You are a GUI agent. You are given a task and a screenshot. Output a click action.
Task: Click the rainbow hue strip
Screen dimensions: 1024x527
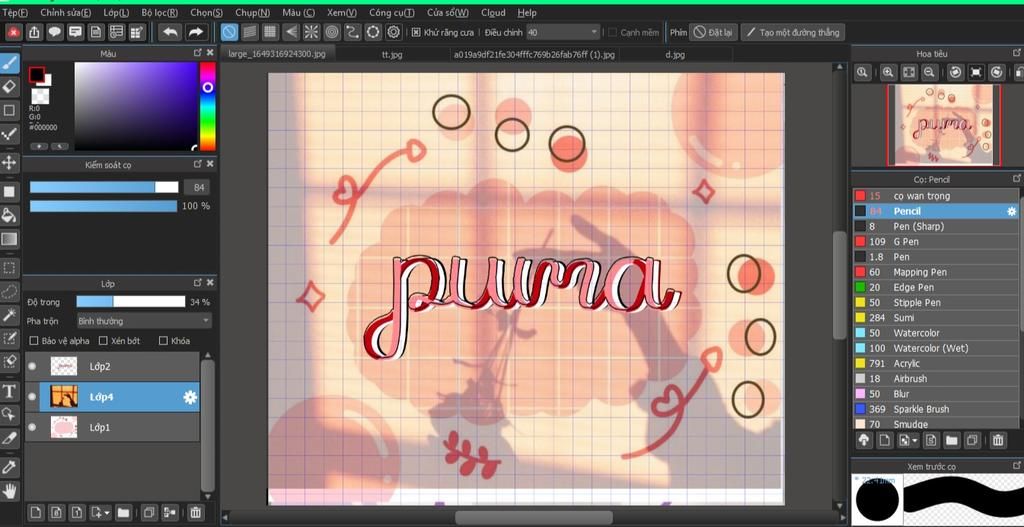pos(208,106)
